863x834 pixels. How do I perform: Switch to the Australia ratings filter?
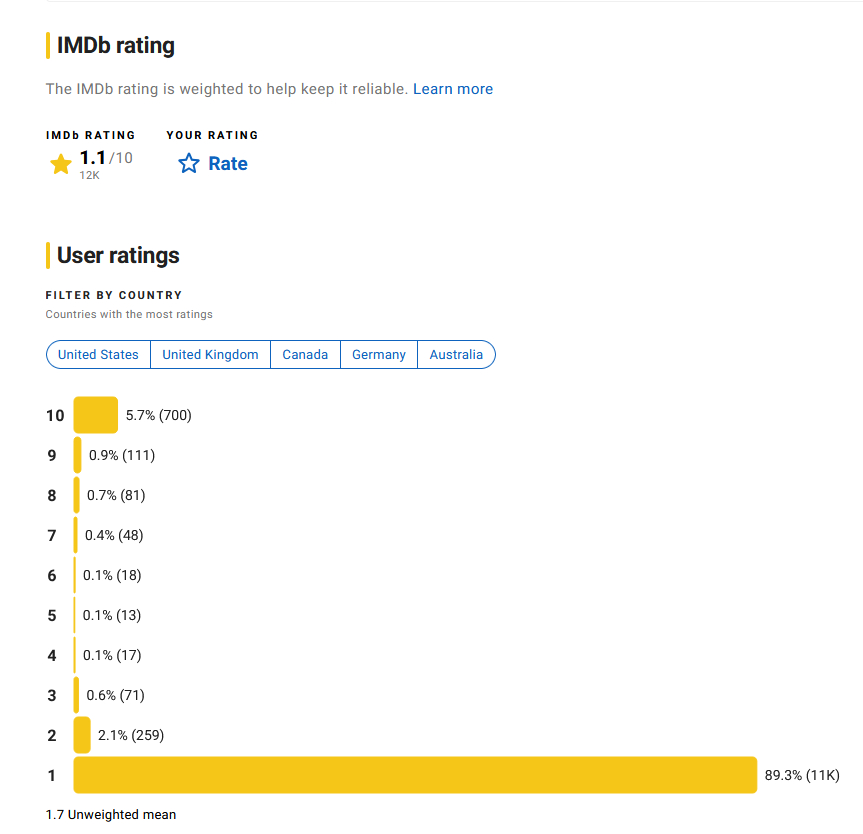point(456,355)
